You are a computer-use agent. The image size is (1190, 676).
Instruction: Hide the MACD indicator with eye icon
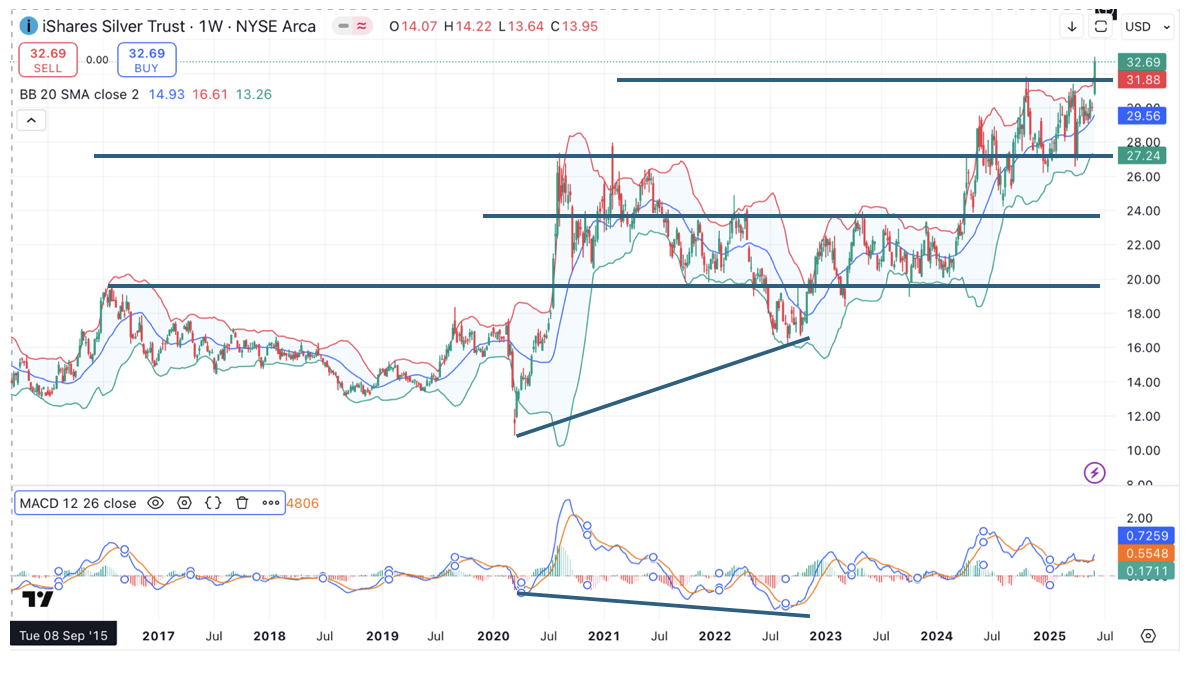click(x=155, y=503)
